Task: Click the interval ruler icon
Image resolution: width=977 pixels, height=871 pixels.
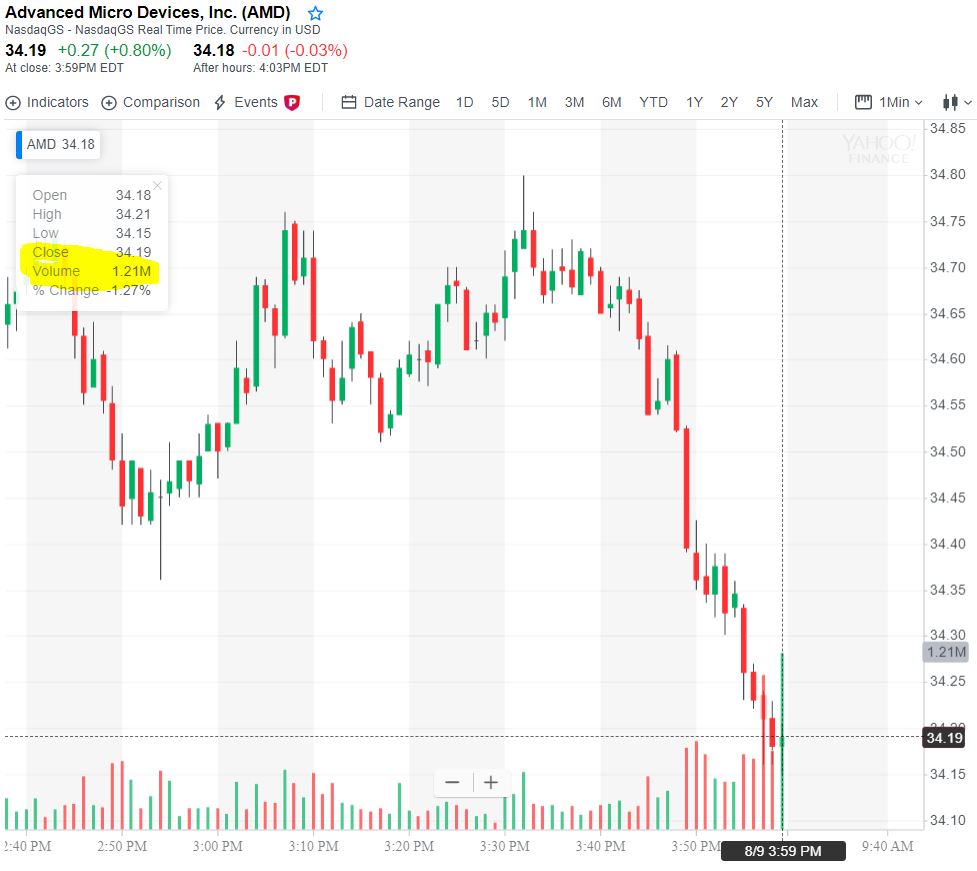Action: 863,102
